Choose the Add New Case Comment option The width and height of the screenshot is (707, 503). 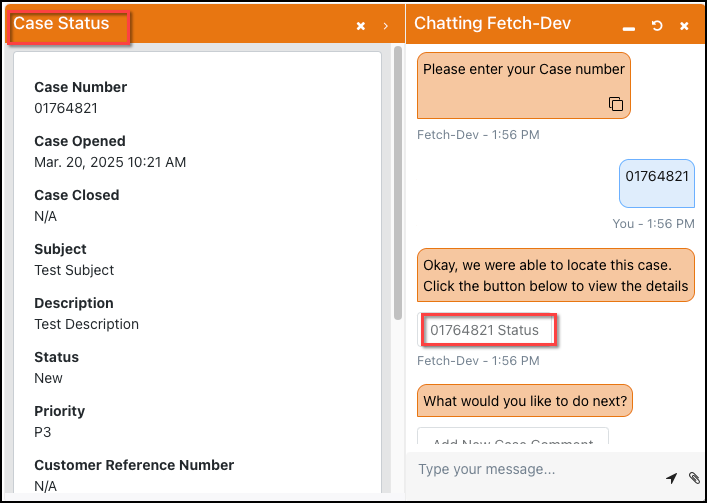tap(513, 436)
